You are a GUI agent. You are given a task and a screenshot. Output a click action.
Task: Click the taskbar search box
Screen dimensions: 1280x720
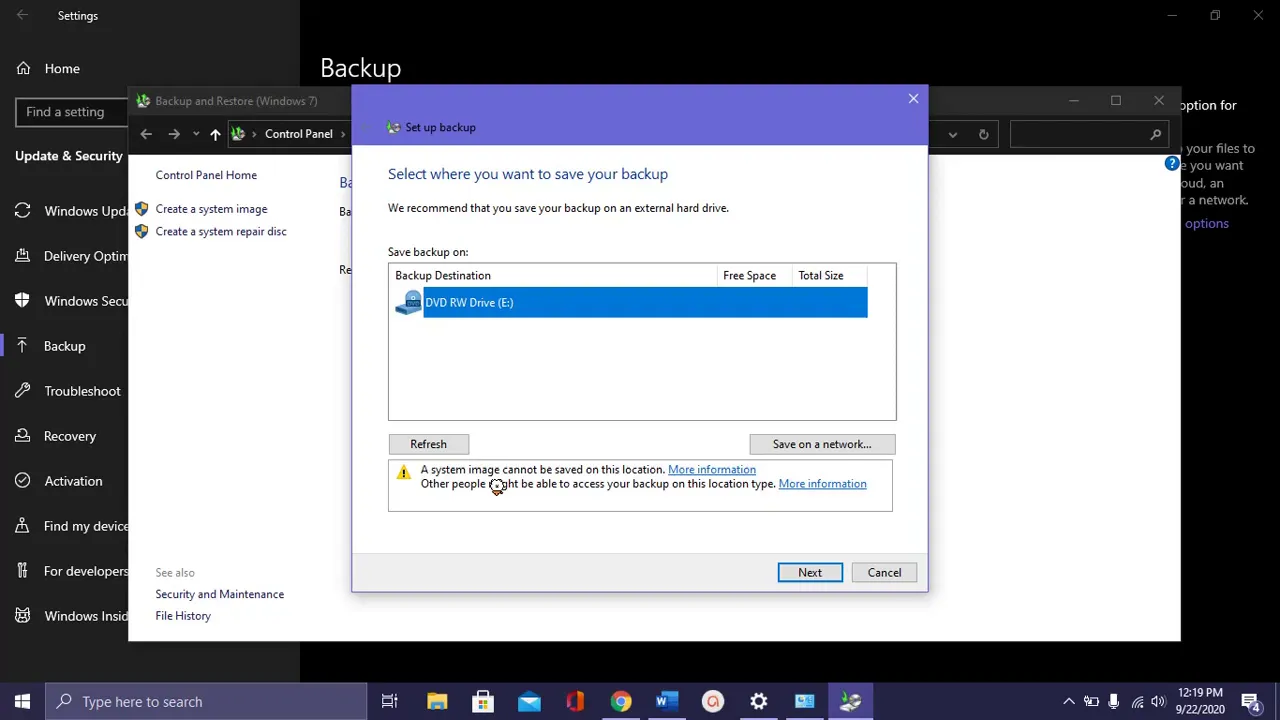pyautogui.click(x=207, y=702)
